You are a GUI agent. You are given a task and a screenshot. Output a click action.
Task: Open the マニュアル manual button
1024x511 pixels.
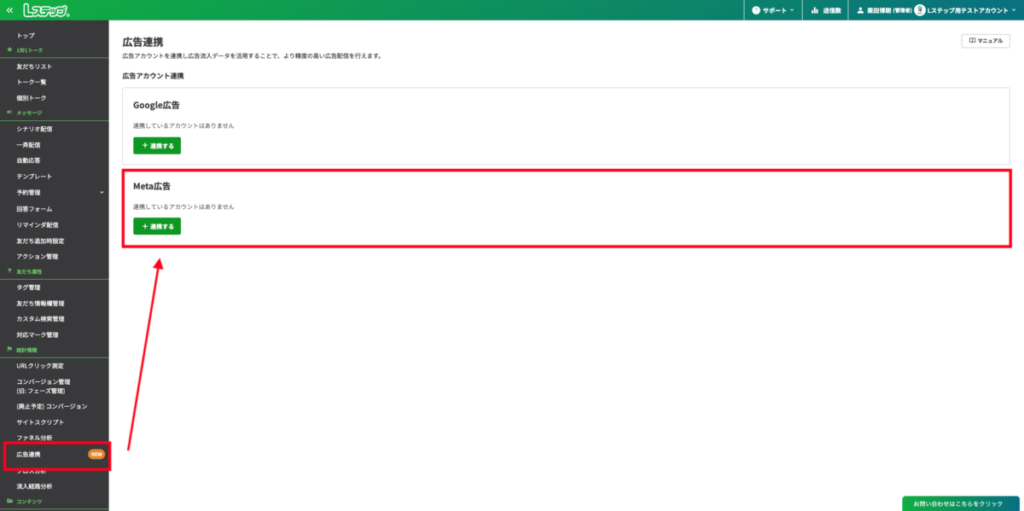click(x=985, y=41)
